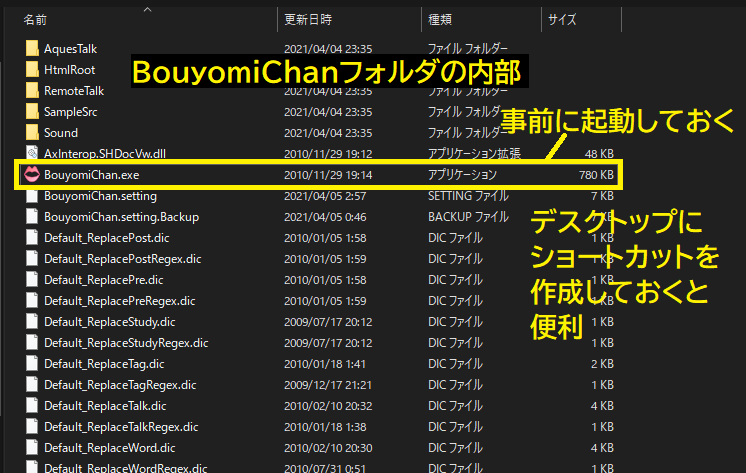Click the Default_ReplacePre.dic file icon

(x=32, y=279)
